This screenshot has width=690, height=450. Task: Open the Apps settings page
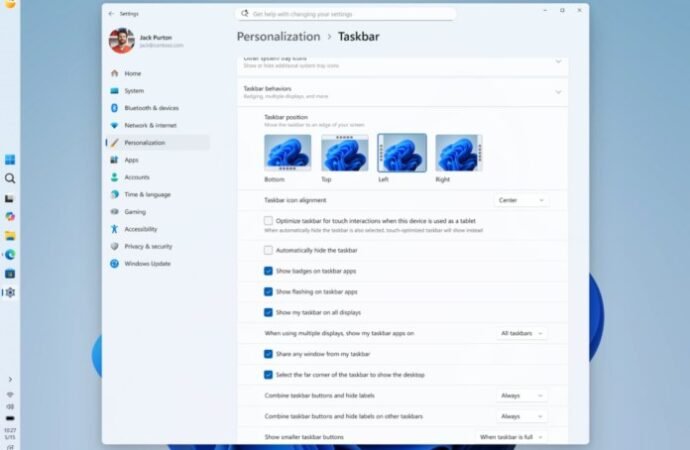click(158, 160)
